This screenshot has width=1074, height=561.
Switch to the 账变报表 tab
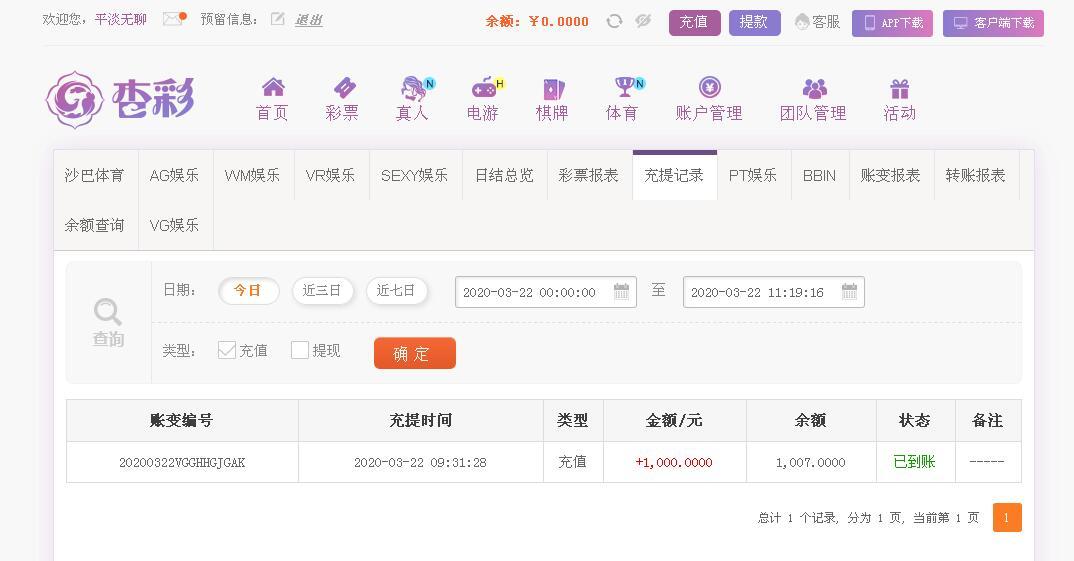(891, 175)
